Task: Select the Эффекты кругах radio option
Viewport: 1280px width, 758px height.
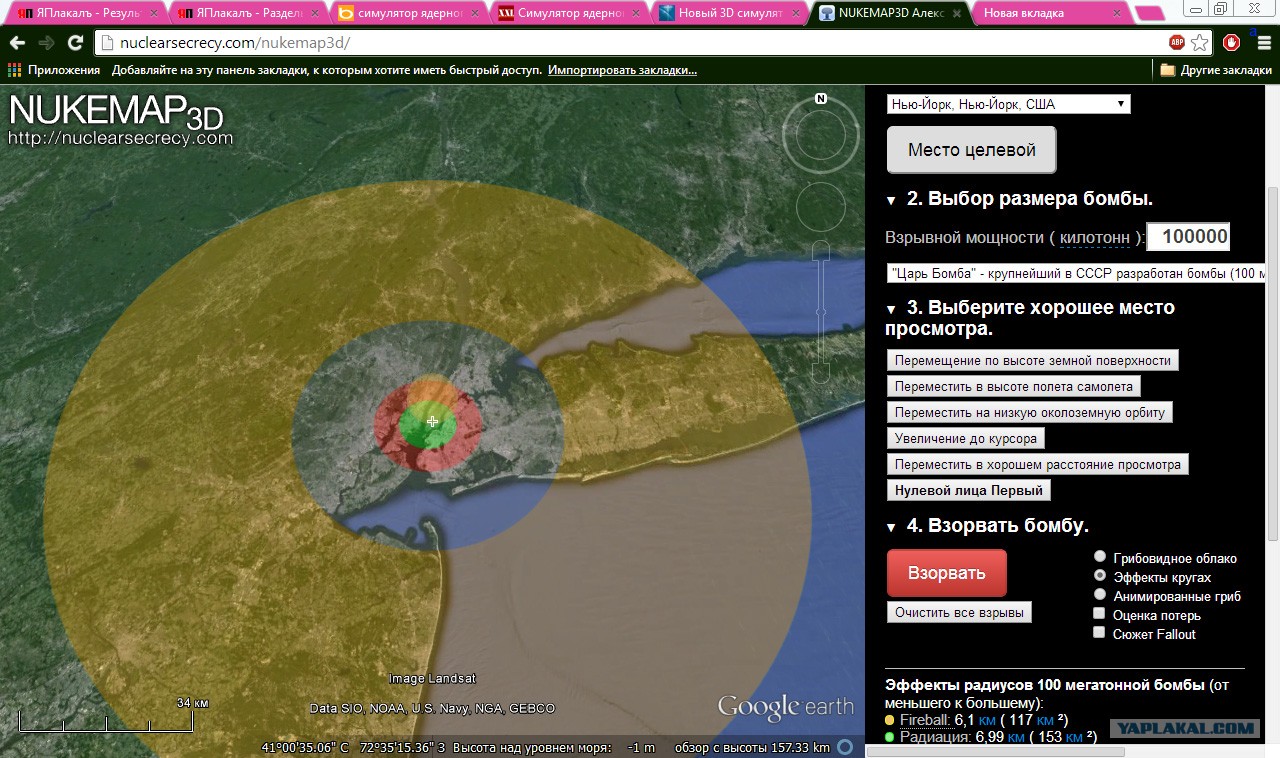Action: click(1100, 576)
